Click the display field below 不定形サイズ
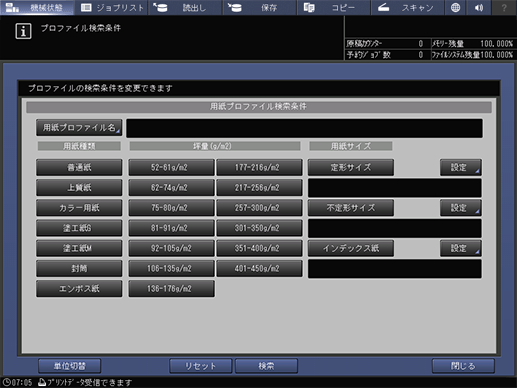This screenshot has width=517, height=388. (x=395, y=228)
